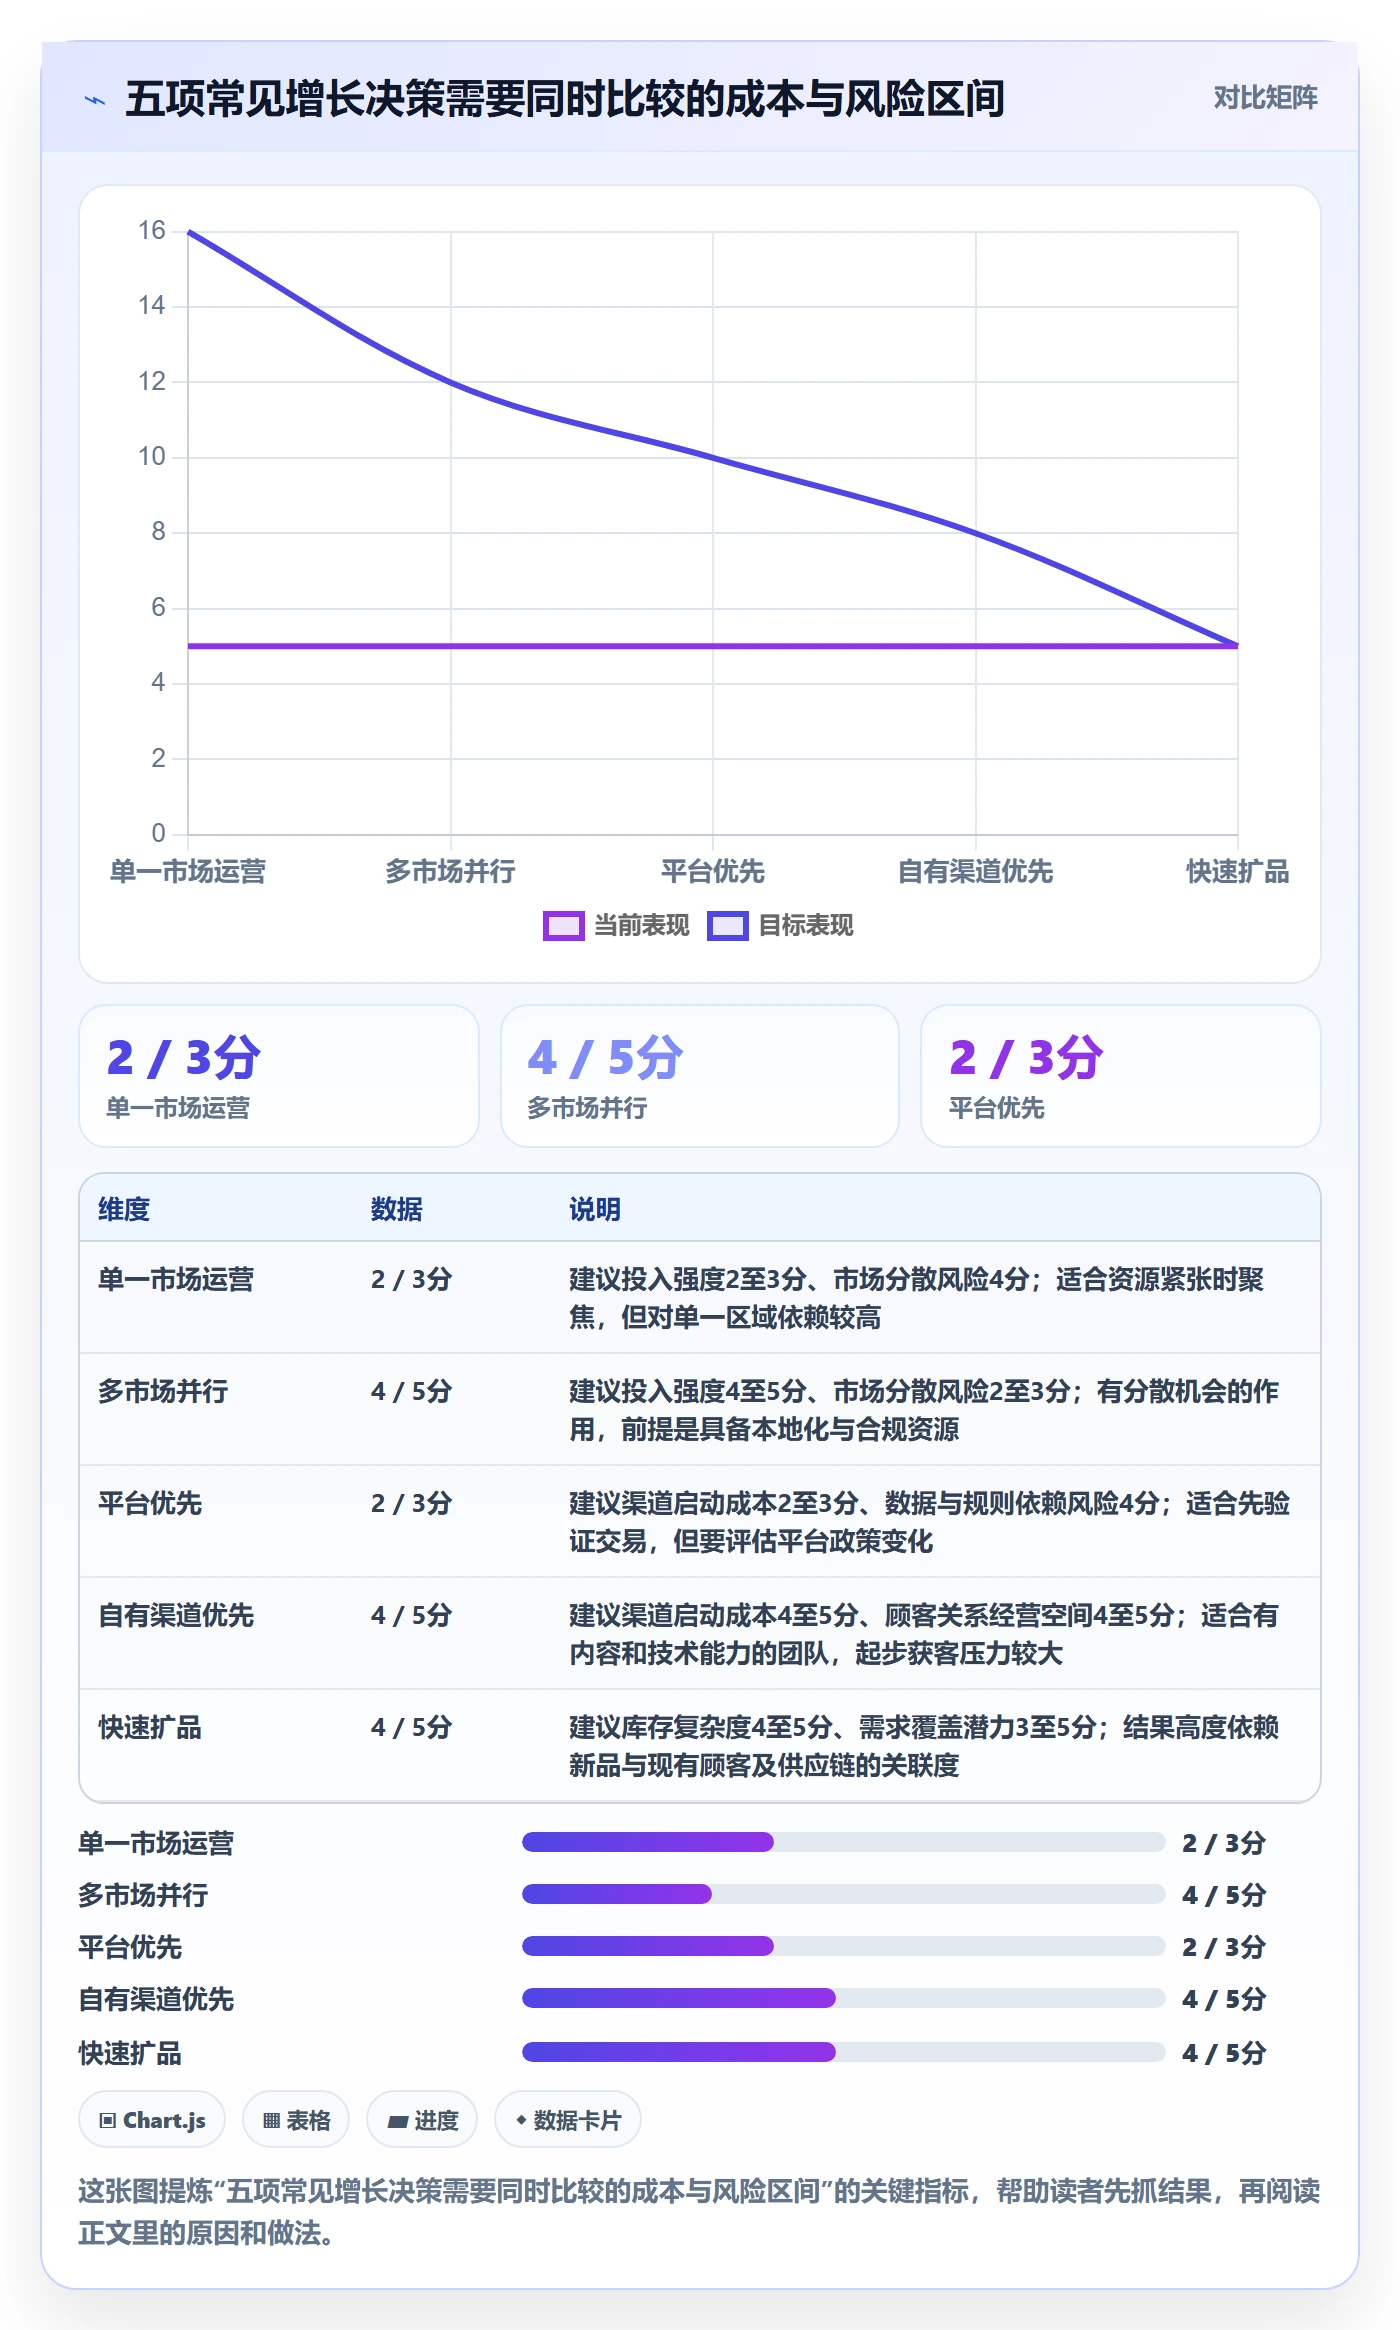Viewport: 1400px width, 2330px height.
Task: Click the 维度 column header
Action: tap(124, 1209)
